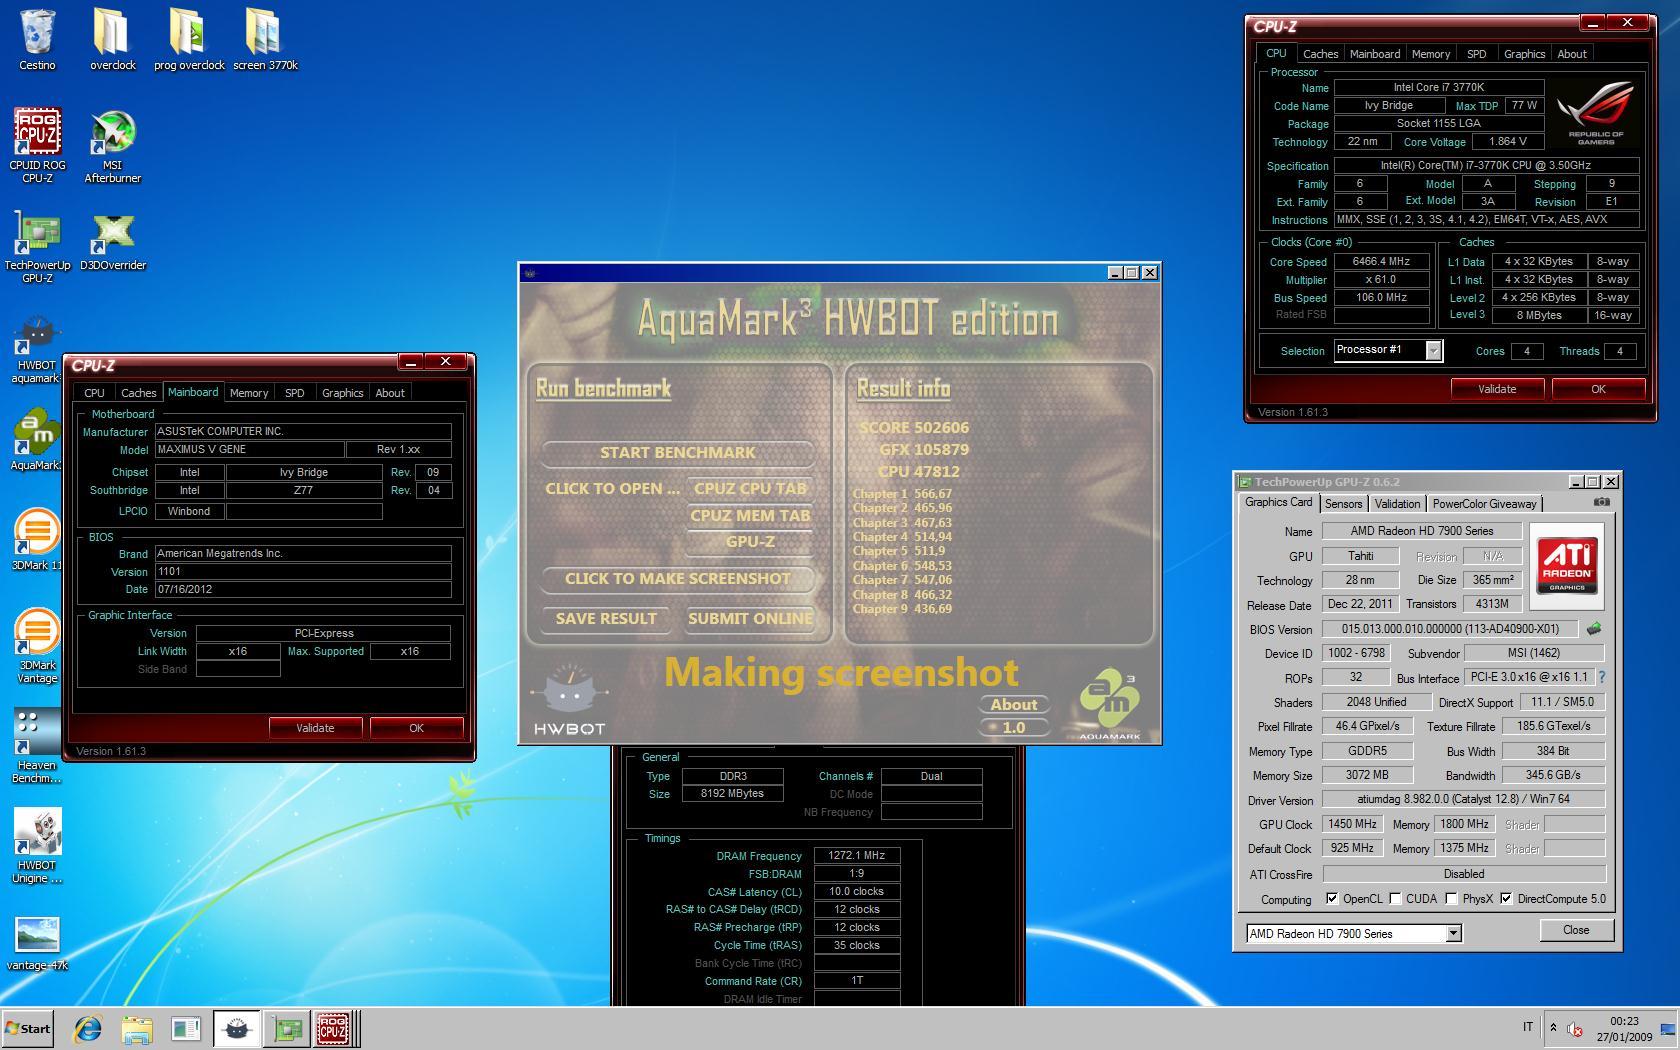Image resolution: width=1680 pixels, height=1050 pixels.
Task: Expand AMD Radeon HD 7900 Series dropdown
Action: tap(1453, 933)
